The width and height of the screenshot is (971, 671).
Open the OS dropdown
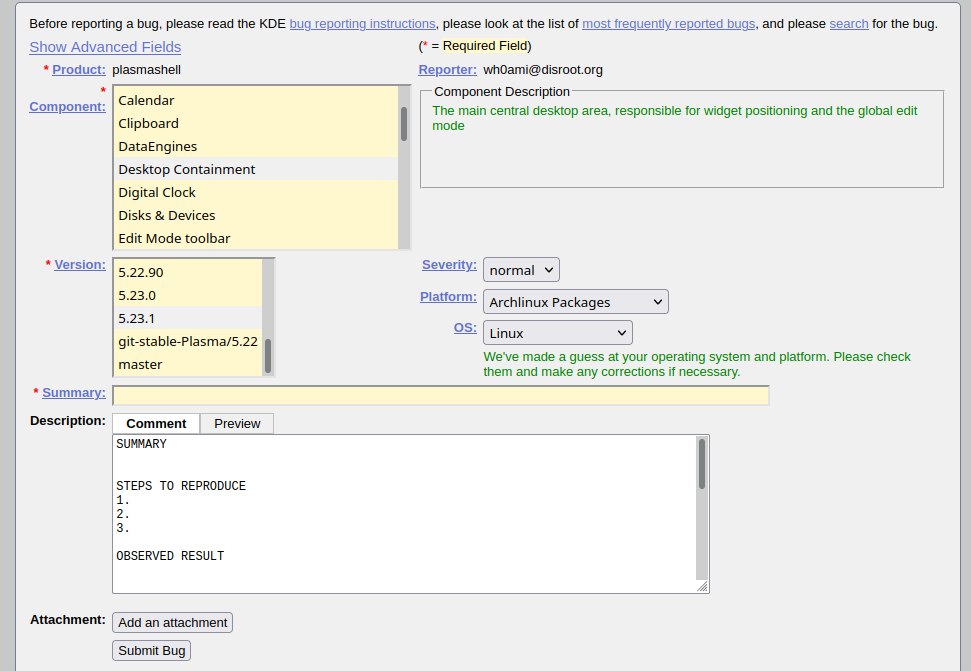(558, 332)
